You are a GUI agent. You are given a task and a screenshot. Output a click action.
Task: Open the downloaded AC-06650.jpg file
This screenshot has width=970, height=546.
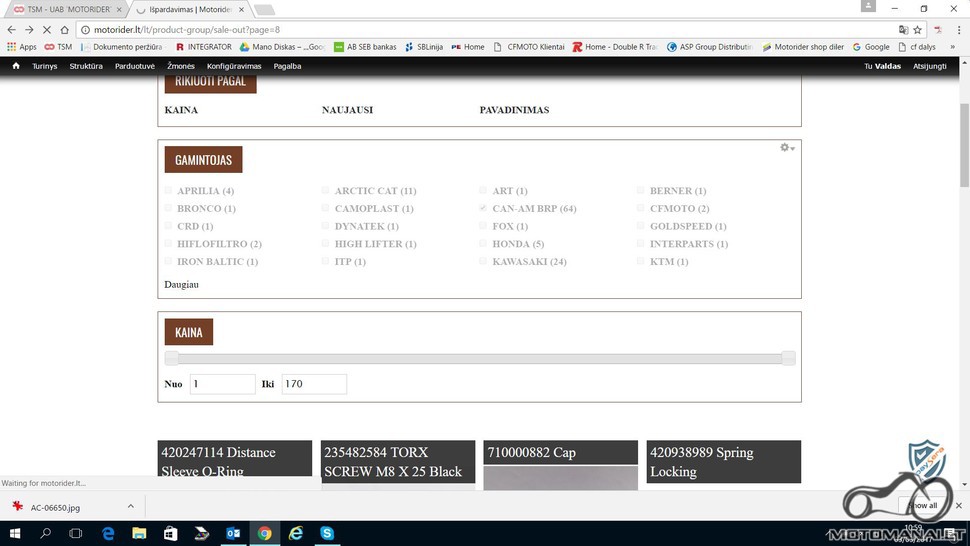click(x=55, y=508)
